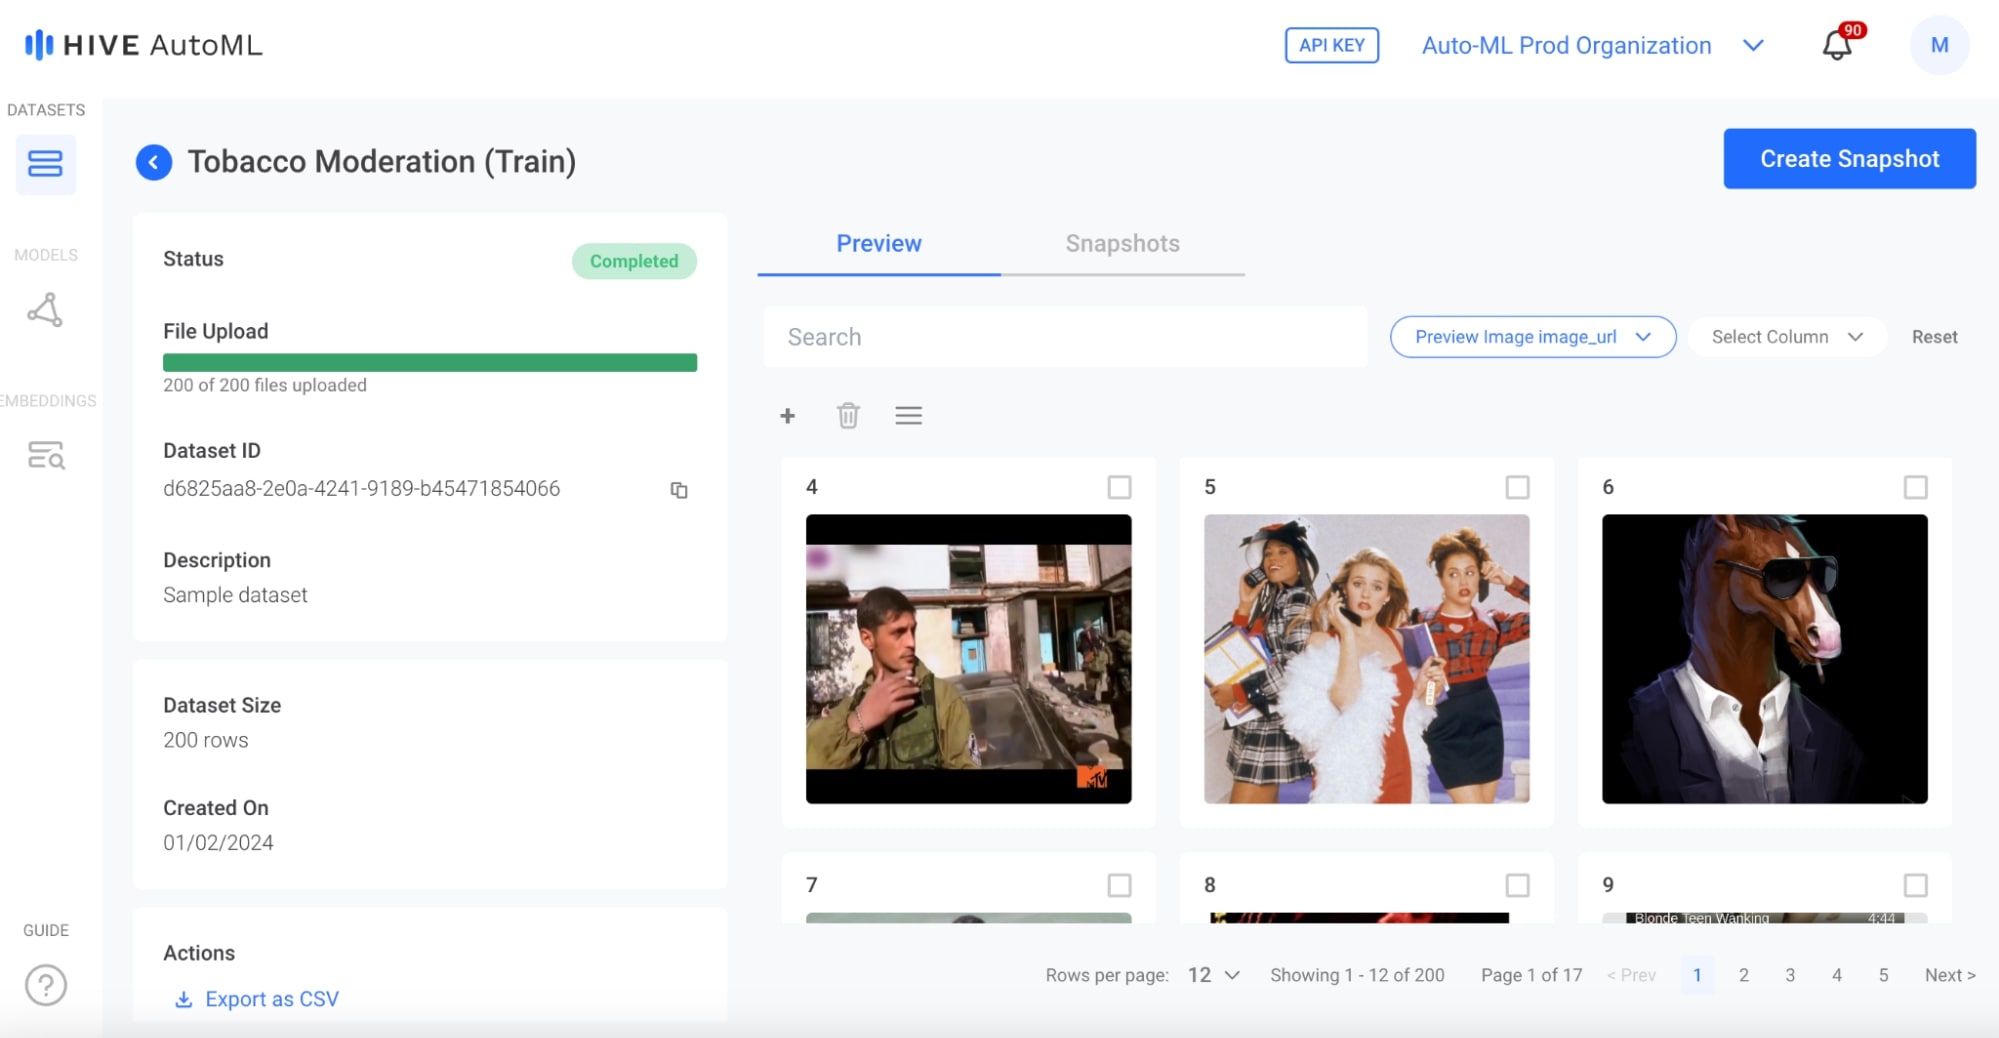Open the Embeddings search icon
Image resolution: width=1999 pixels, height=1038 pixels.
45,456
